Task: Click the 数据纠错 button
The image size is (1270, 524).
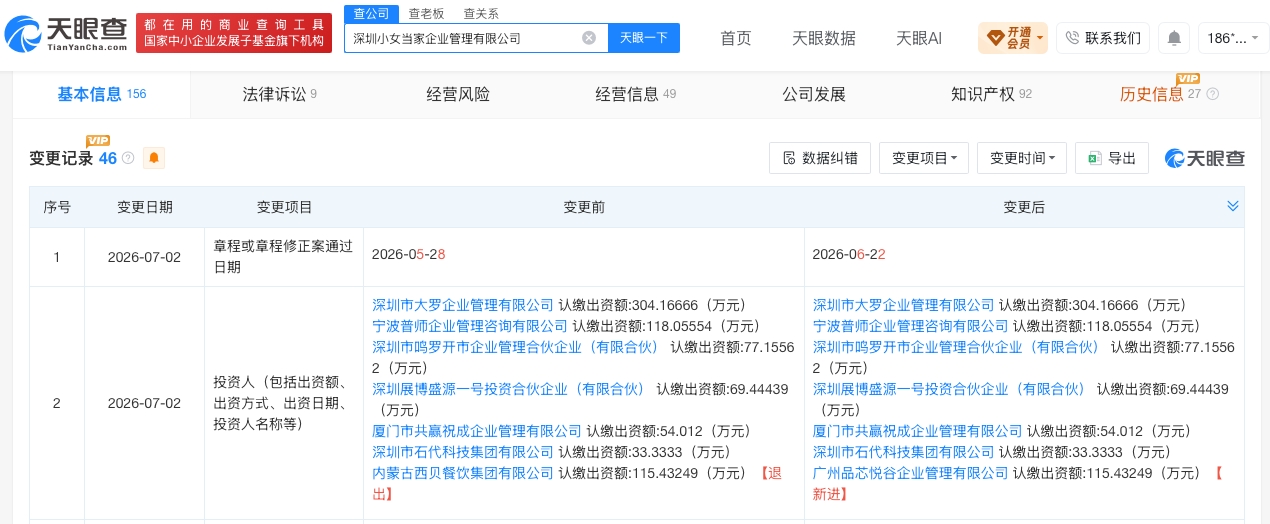Action: [x=820, y=158]
